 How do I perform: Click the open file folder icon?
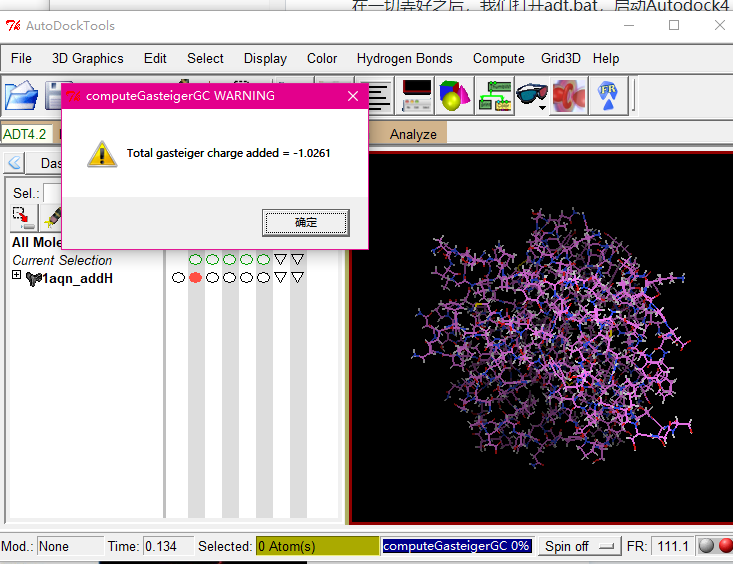click(x=22, y=96)
